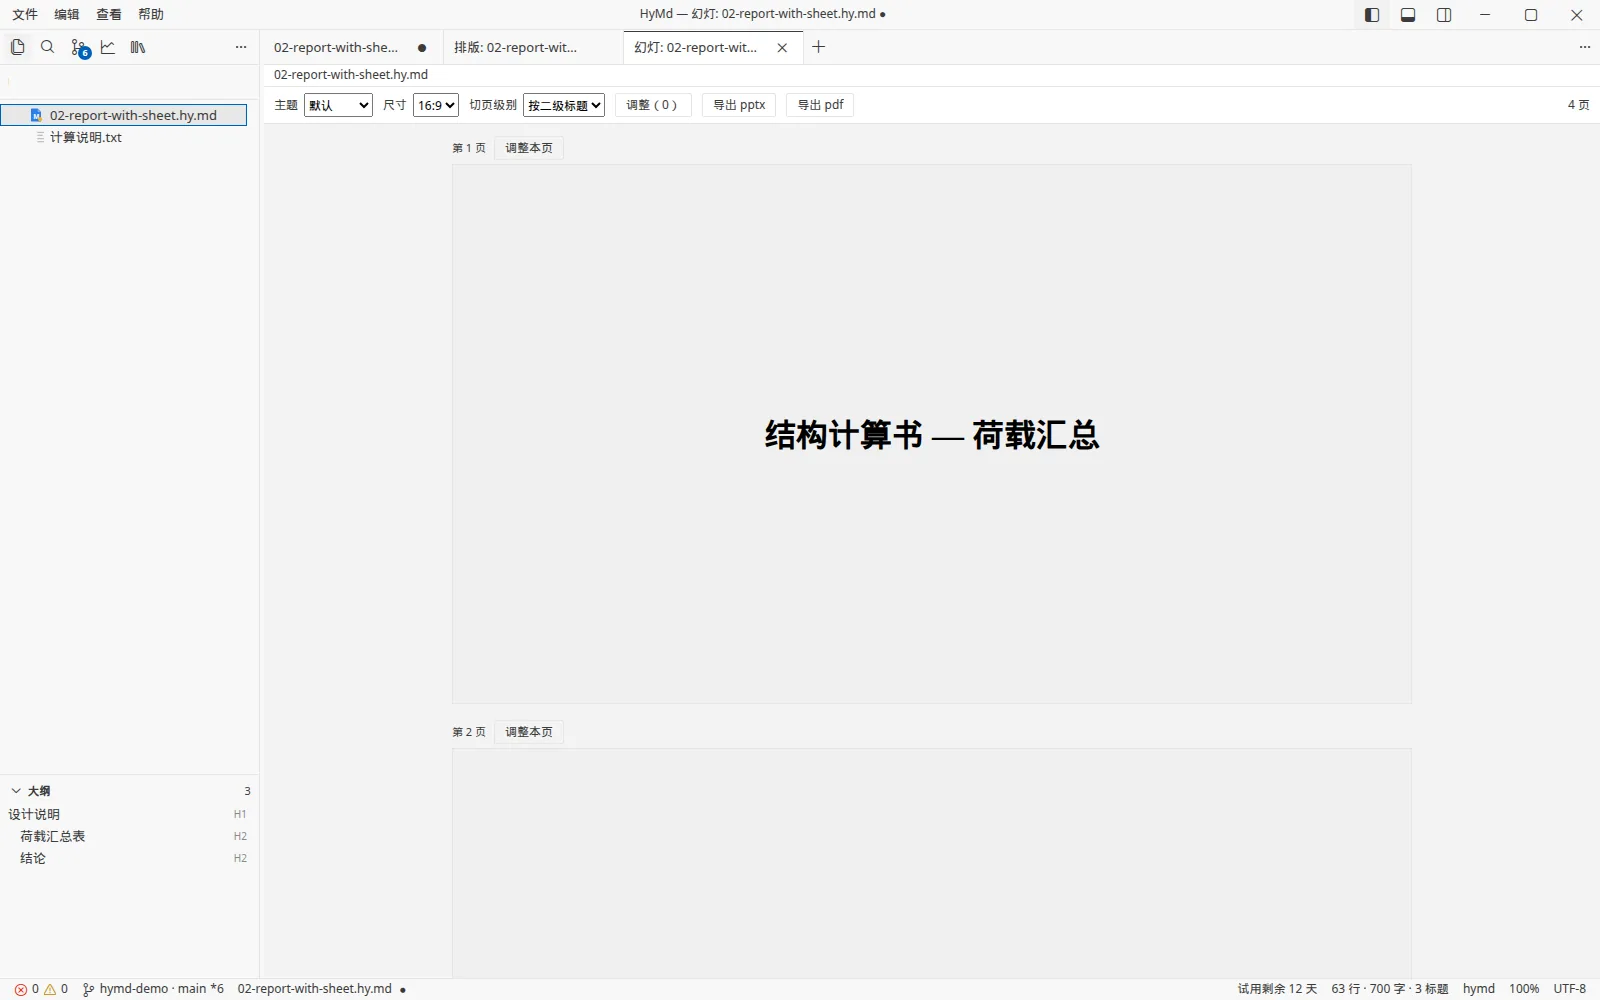The image size is (1600, 1000).
Task: Open the editor tab bar ellipsis menu
Action: pyautogui.click(x=1584, y=47)
